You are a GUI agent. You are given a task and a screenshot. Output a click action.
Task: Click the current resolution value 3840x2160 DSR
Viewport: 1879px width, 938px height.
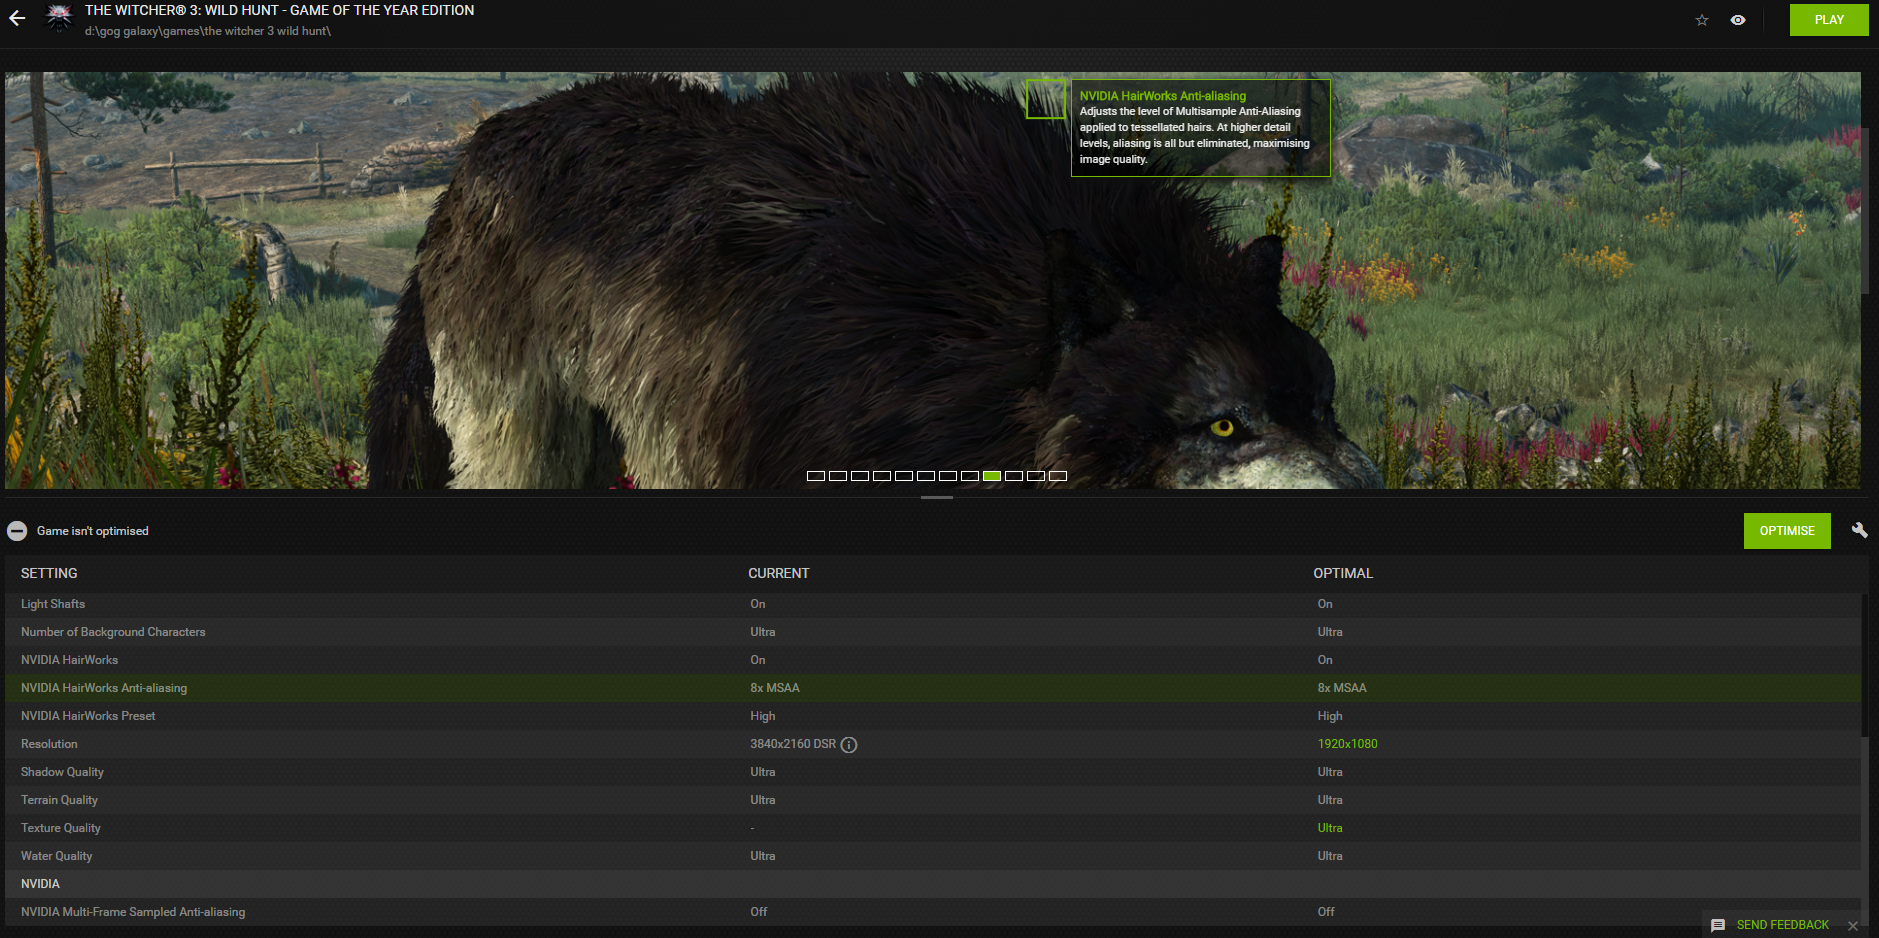coord(793,744)
